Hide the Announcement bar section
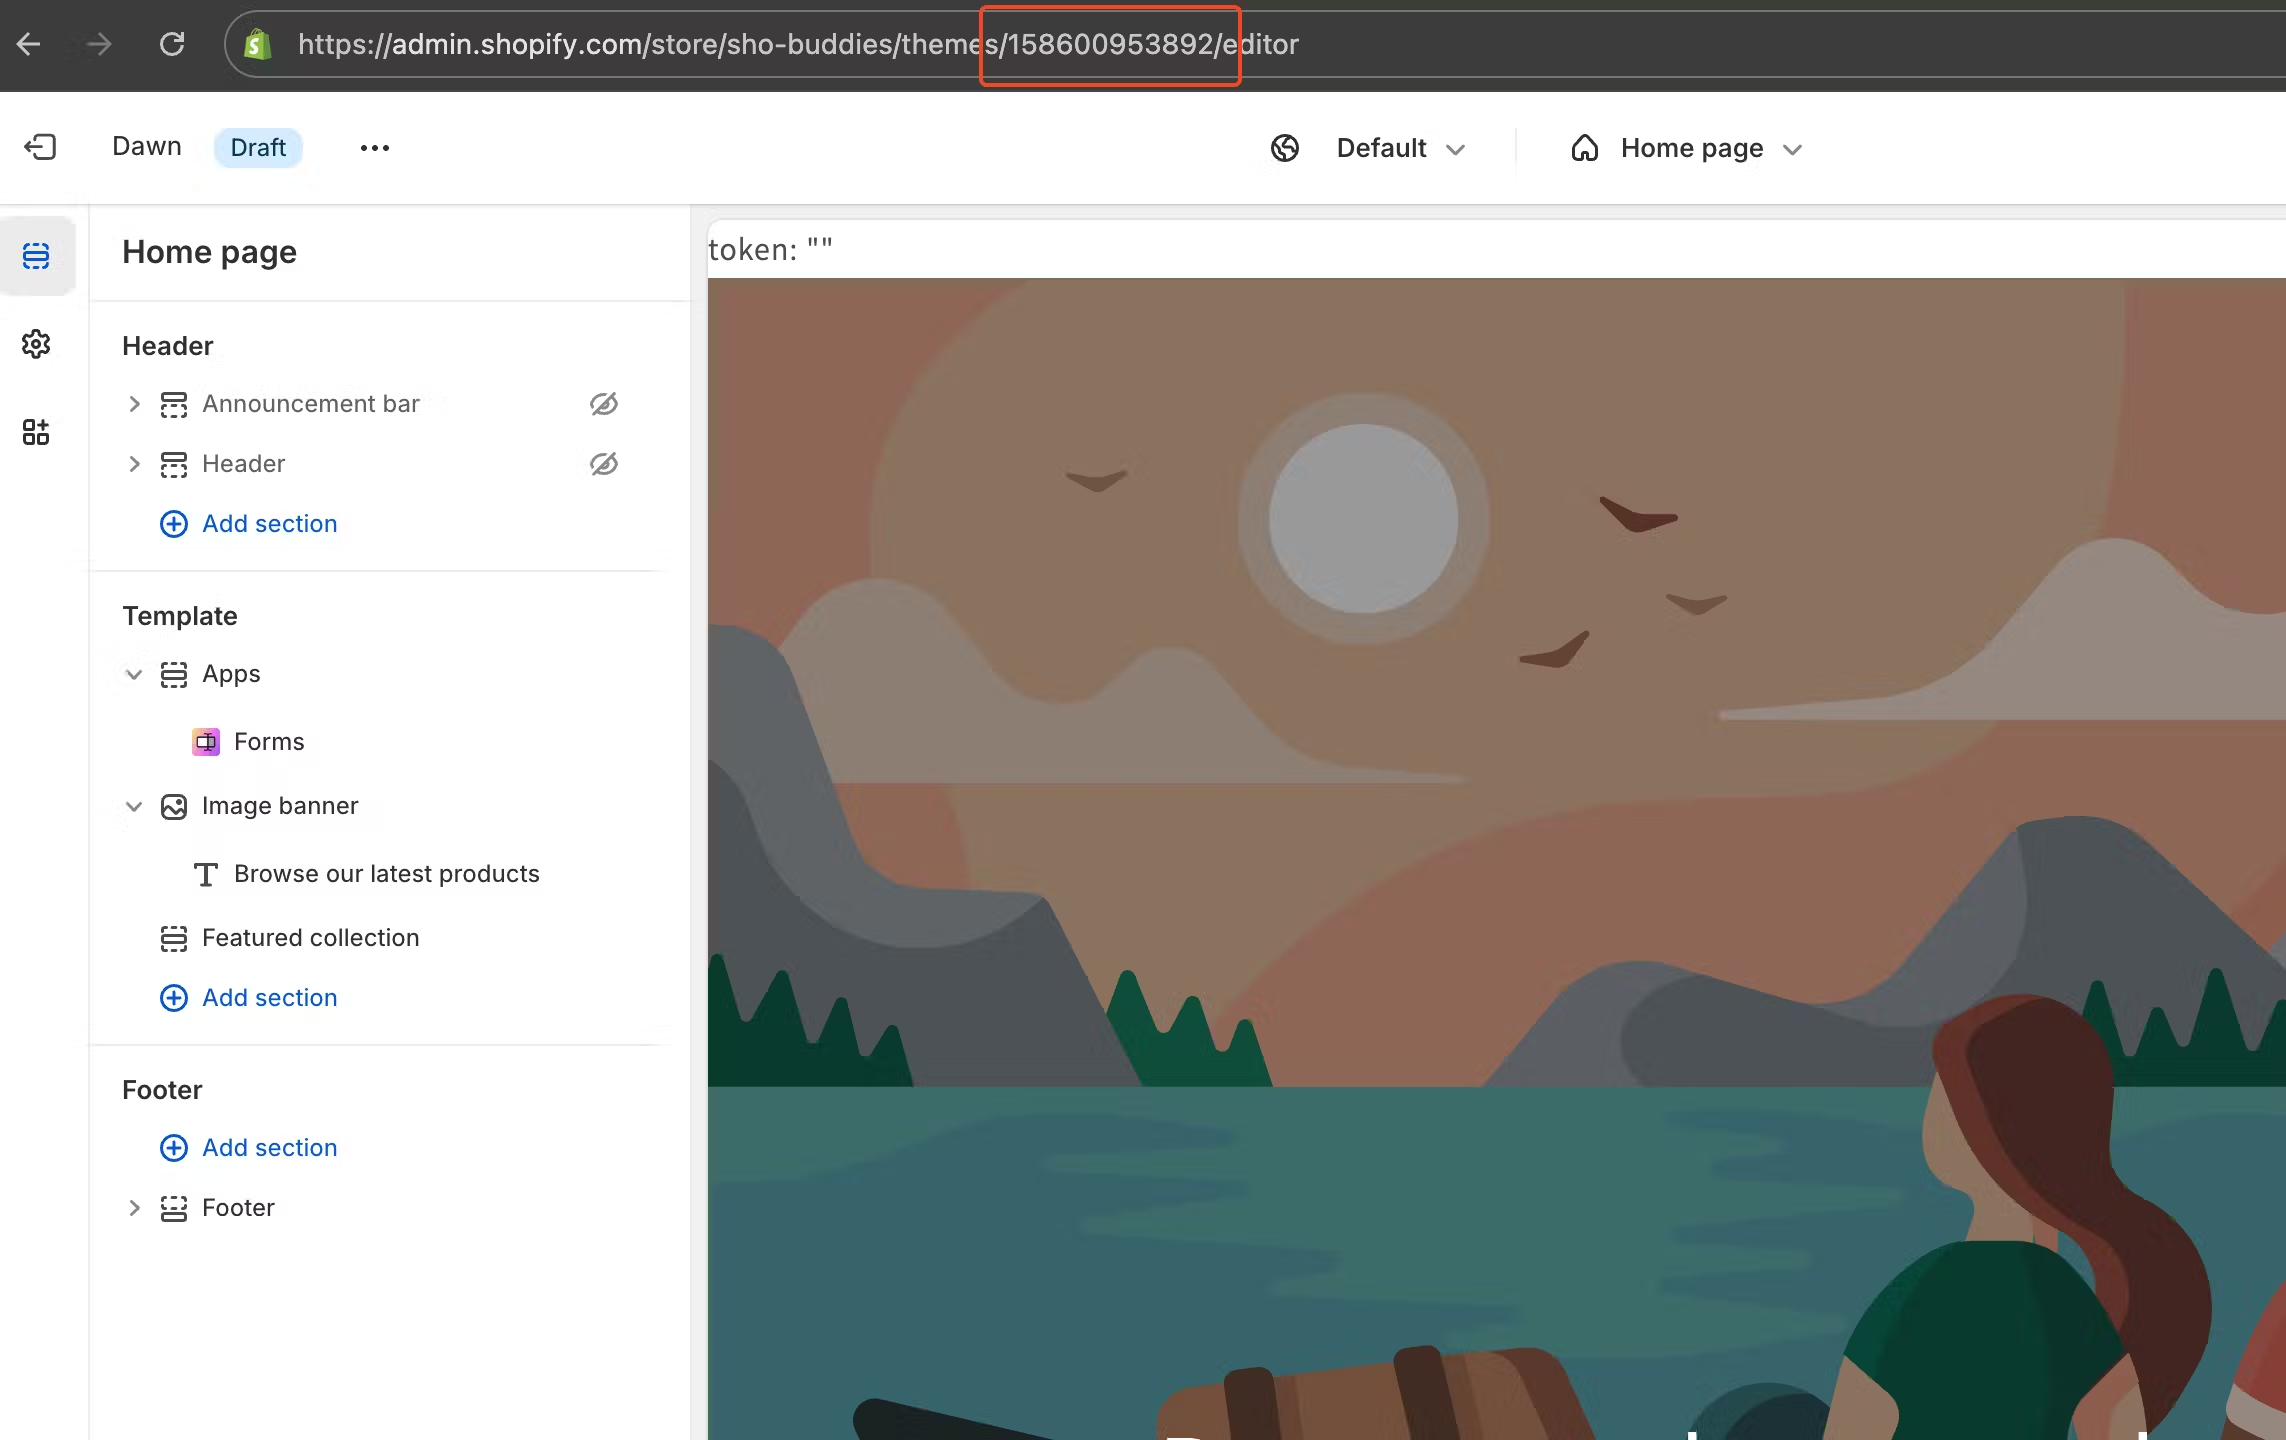Viewport: 2286px width, 1440px height. point(603,404)
